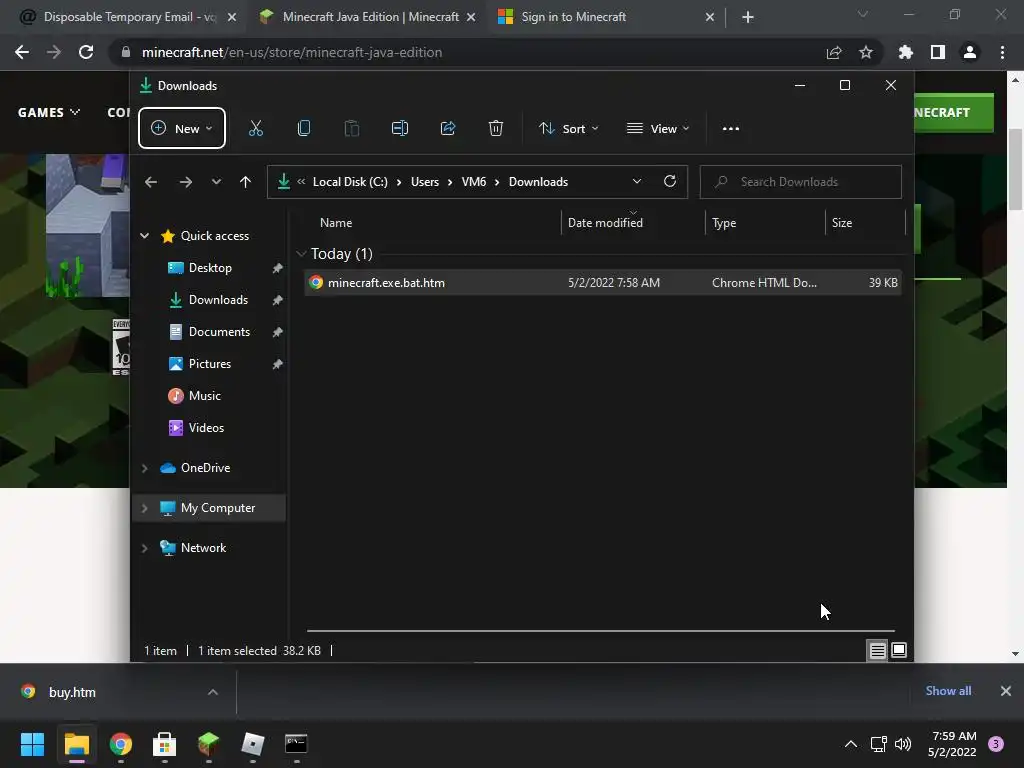This screenshot has width=1024, height=768.
Task: Open Chrome three-dot menu
Action: click(x=1002, y=52)
